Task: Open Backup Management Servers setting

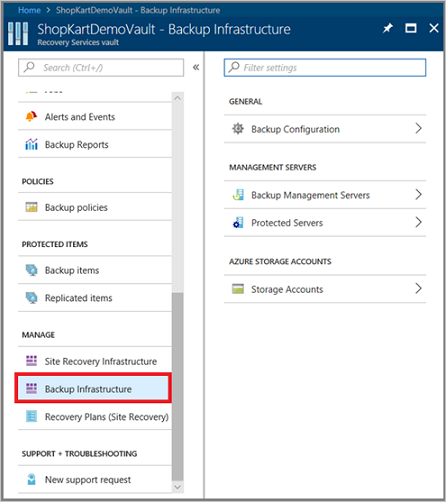Action: pyautogui.click(x=325, y=195)
